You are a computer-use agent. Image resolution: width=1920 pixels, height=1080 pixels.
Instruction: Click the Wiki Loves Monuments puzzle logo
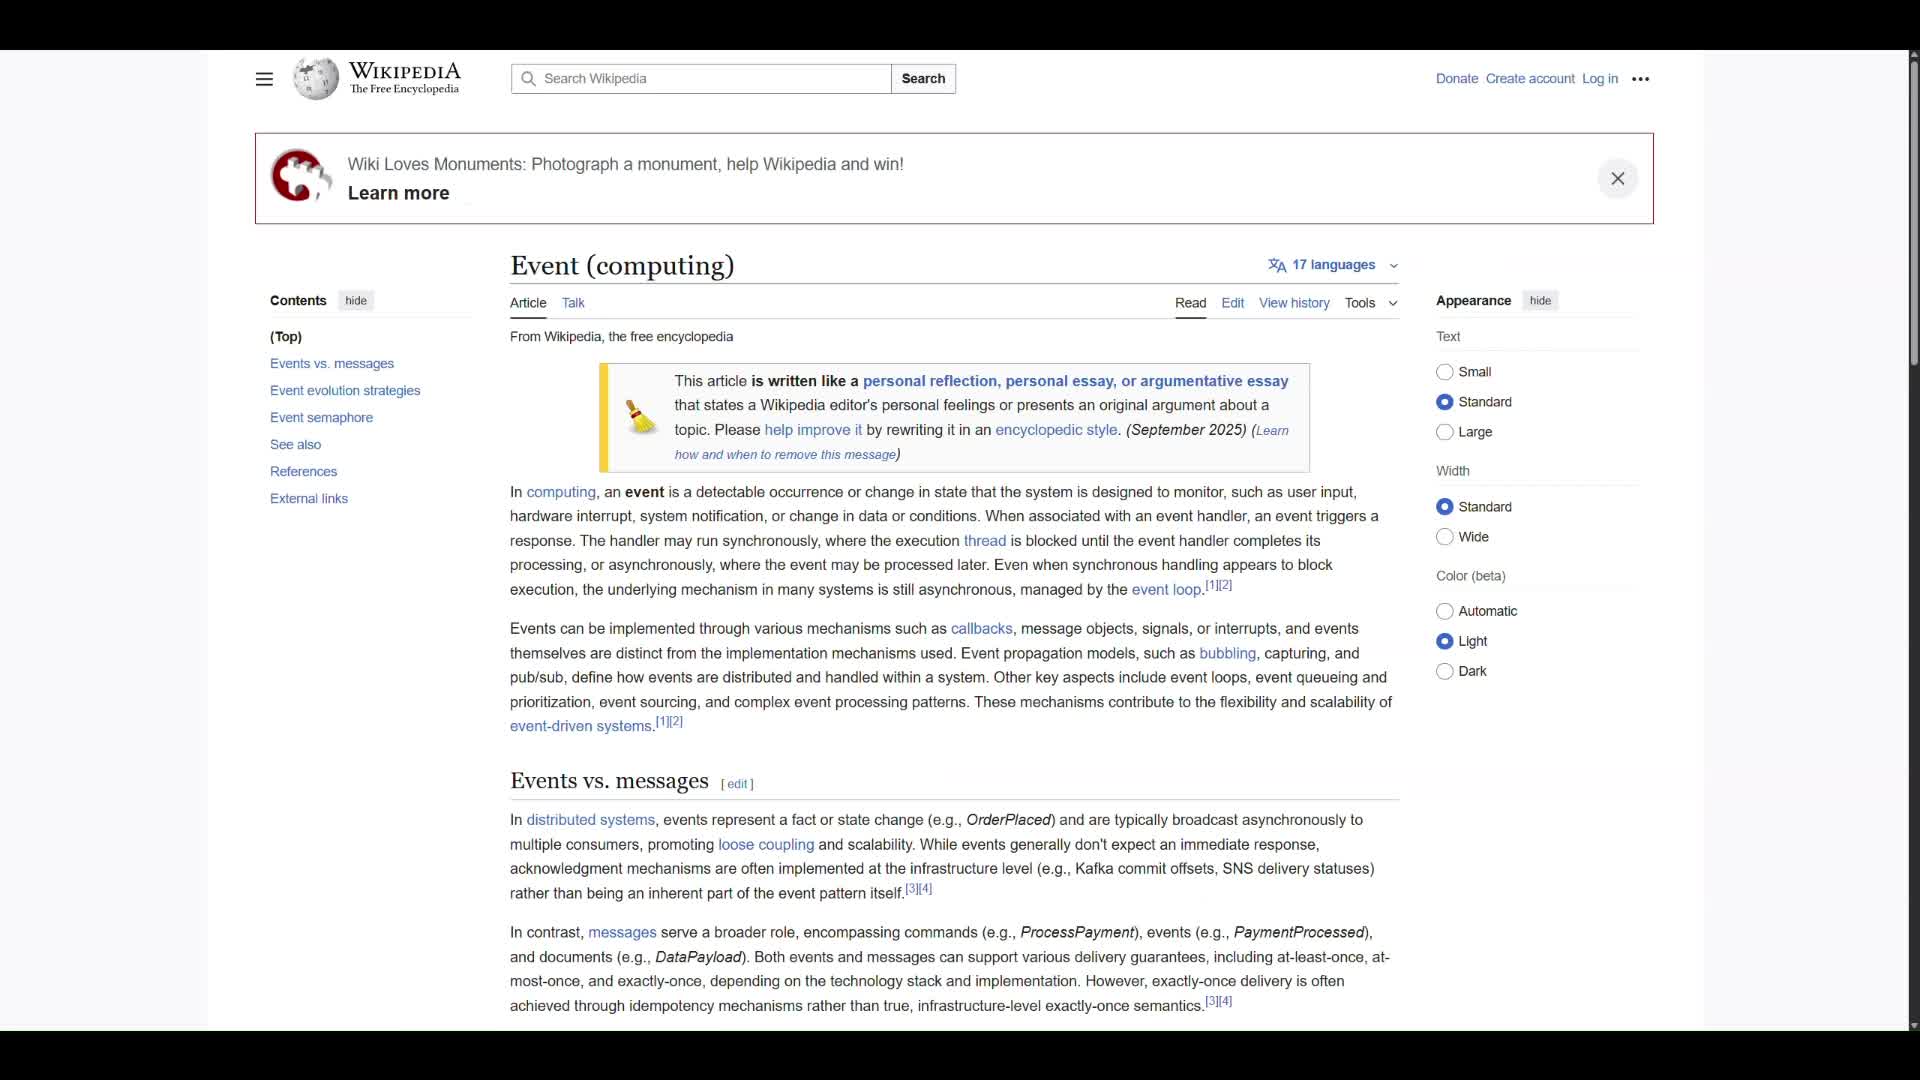(x=299, y=177)
